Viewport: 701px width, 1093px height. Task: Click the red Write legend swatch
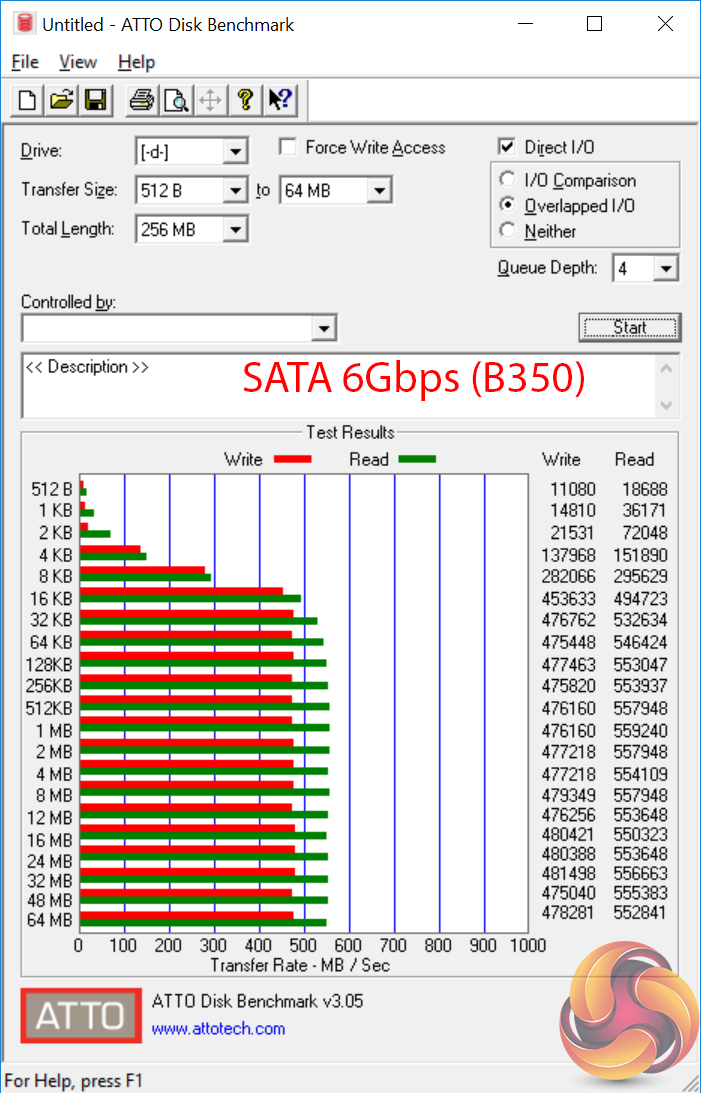[293, 459]
